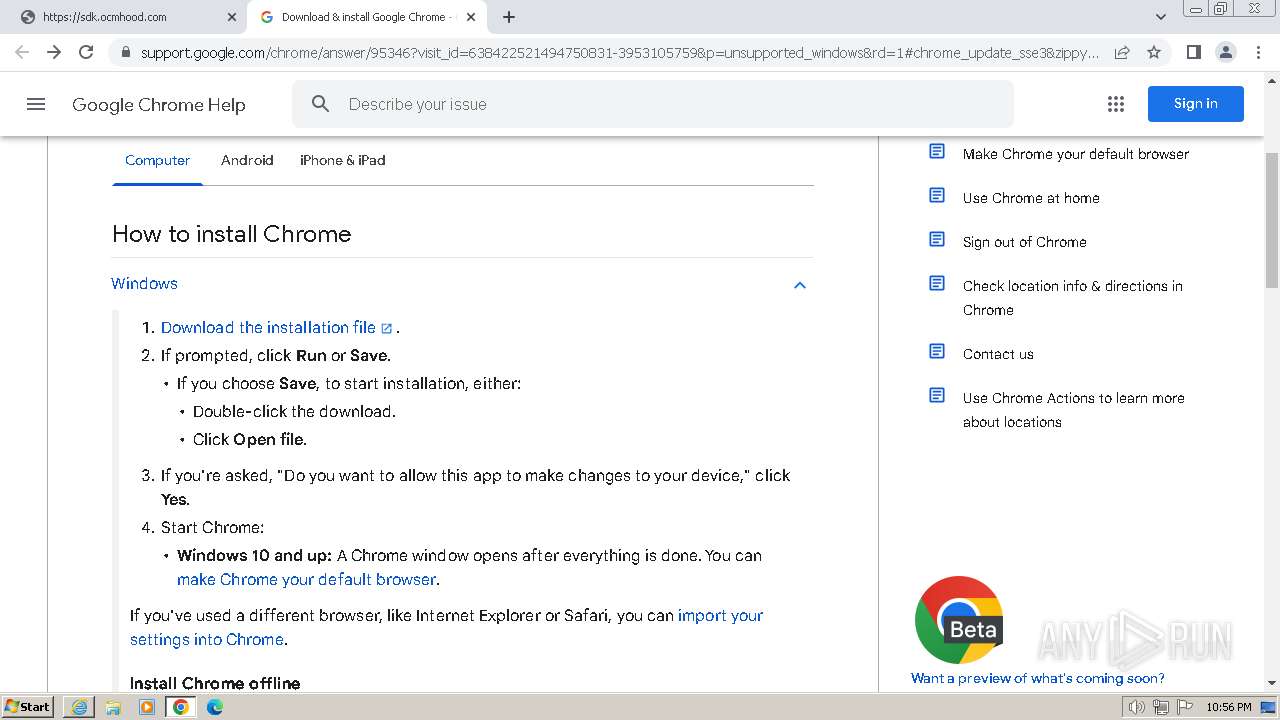Click the Google Chrome Help title

tap(158, 104)
